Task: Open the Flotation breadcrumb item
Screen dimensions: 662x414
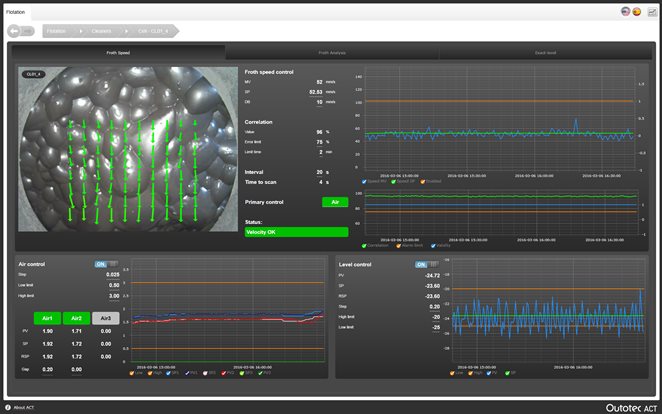Action: (56, 31)
